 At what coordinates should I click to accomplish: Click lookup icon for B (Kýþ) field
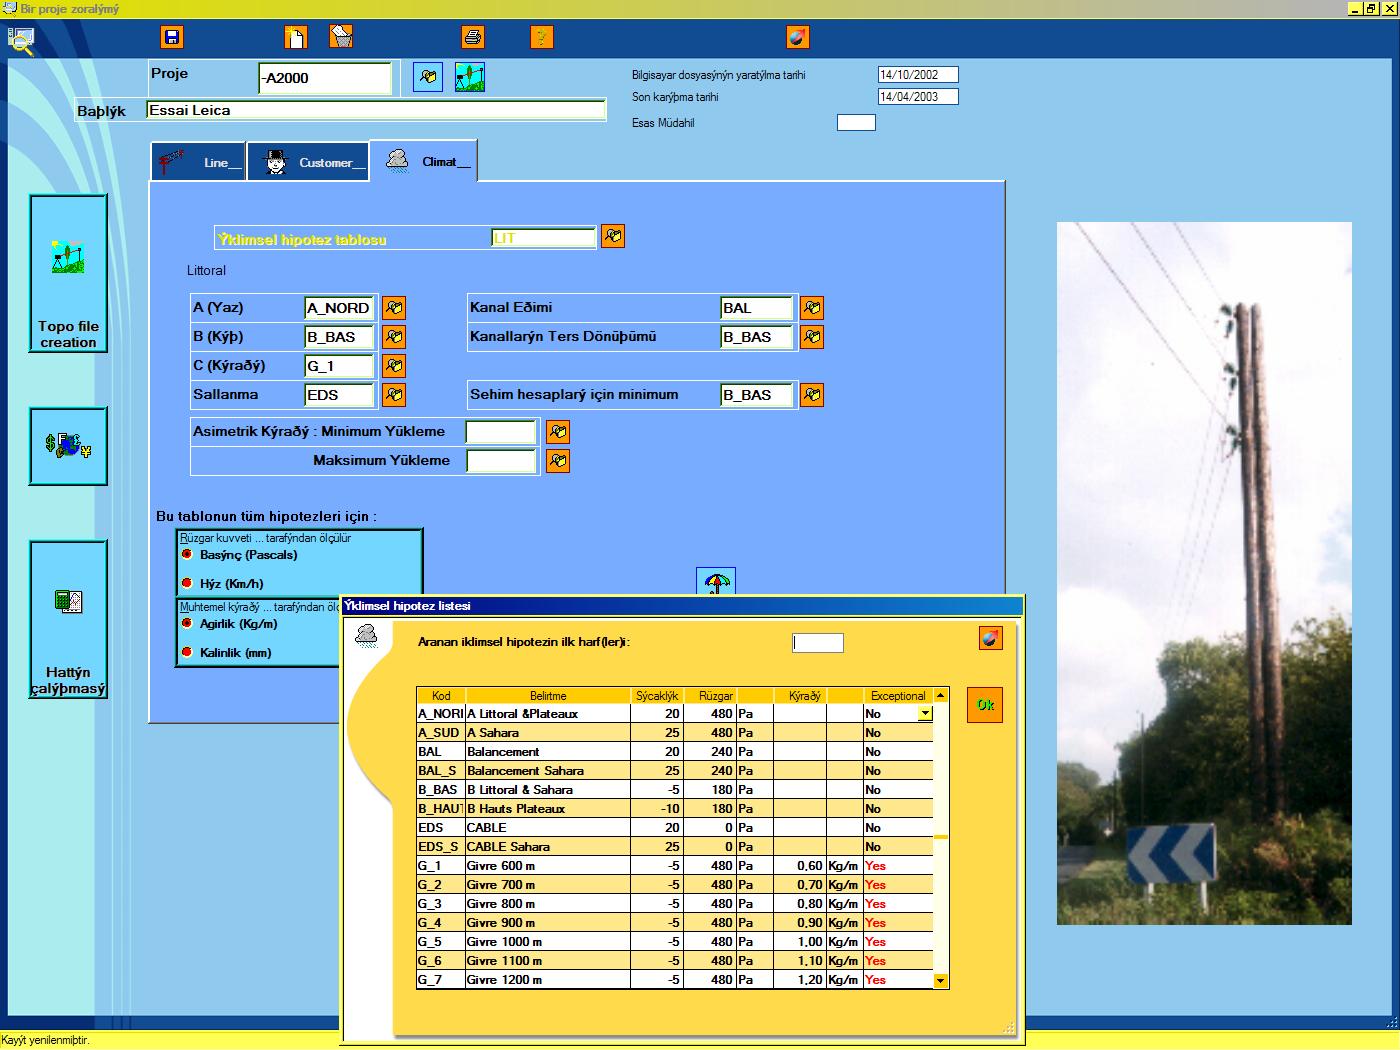pos(394,337)
